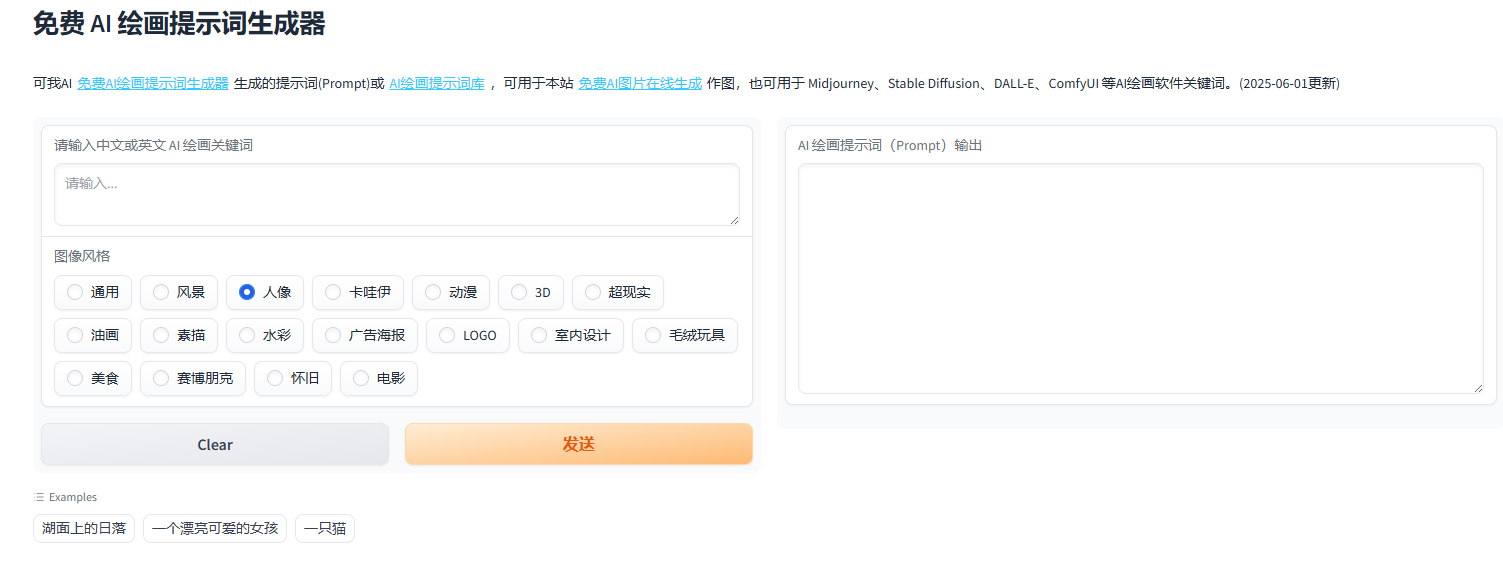Image resolution: width=1503 pixels, height=567 pixels.
Task: Click the keyword input text area
Action: click(x=396, y=194)
